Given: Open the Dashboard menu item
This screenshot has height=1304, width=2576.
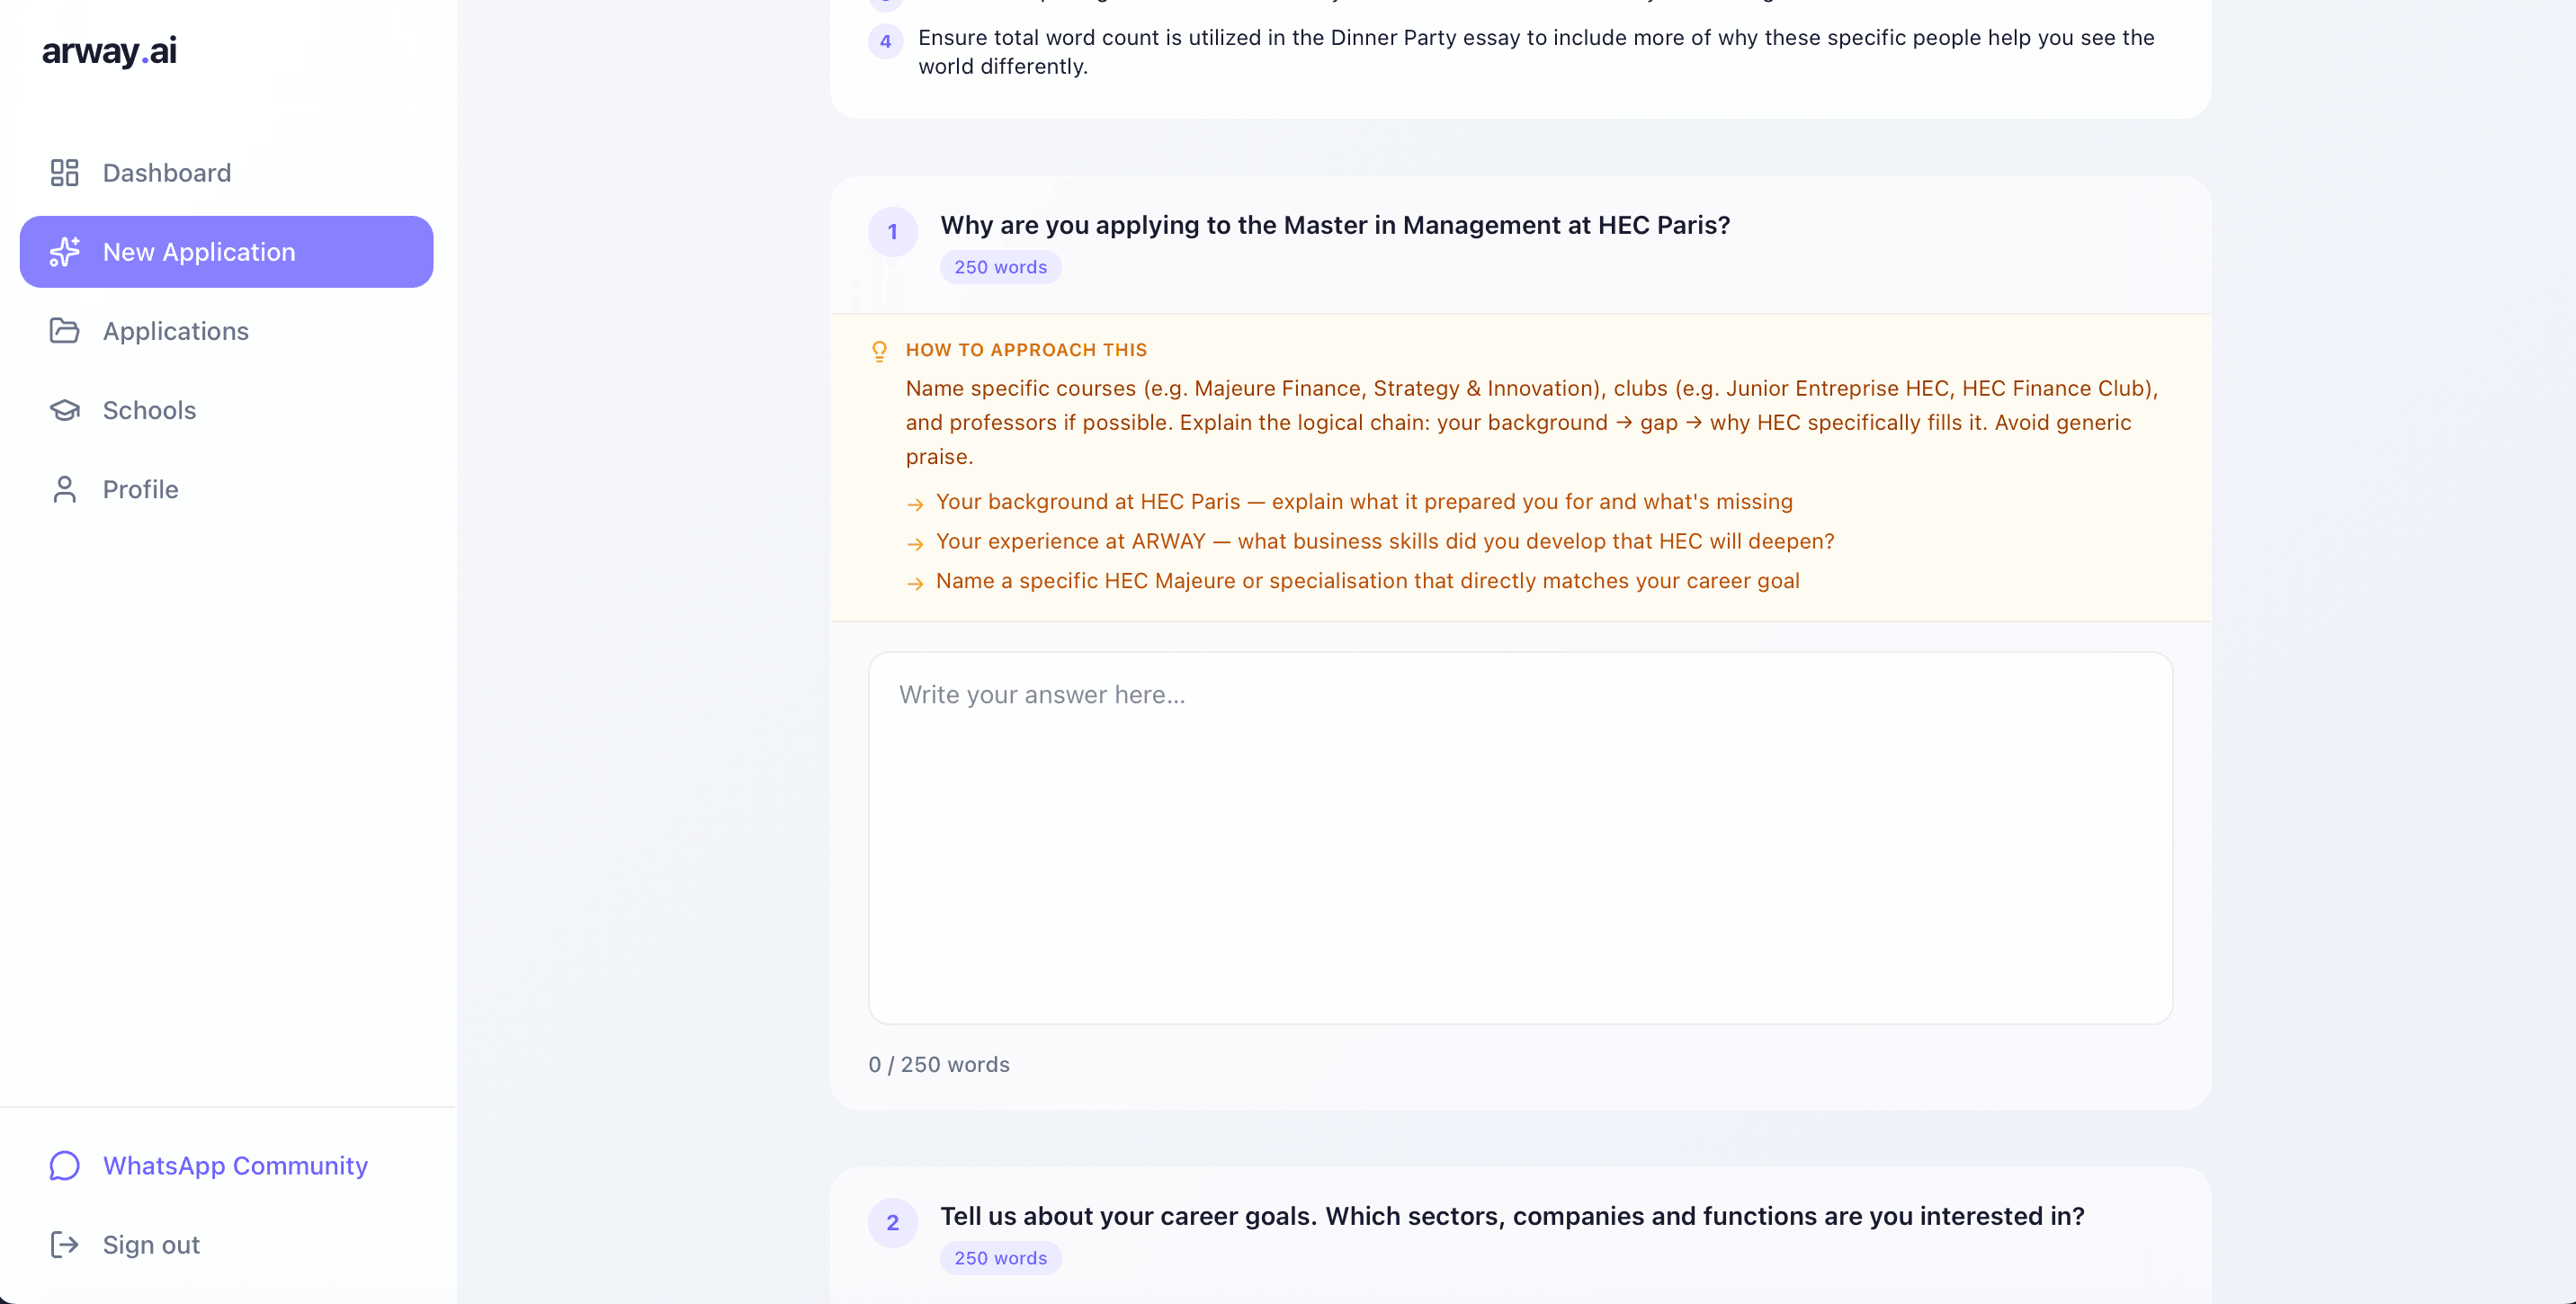Looking at the screenshot, I should pos(167,173).
